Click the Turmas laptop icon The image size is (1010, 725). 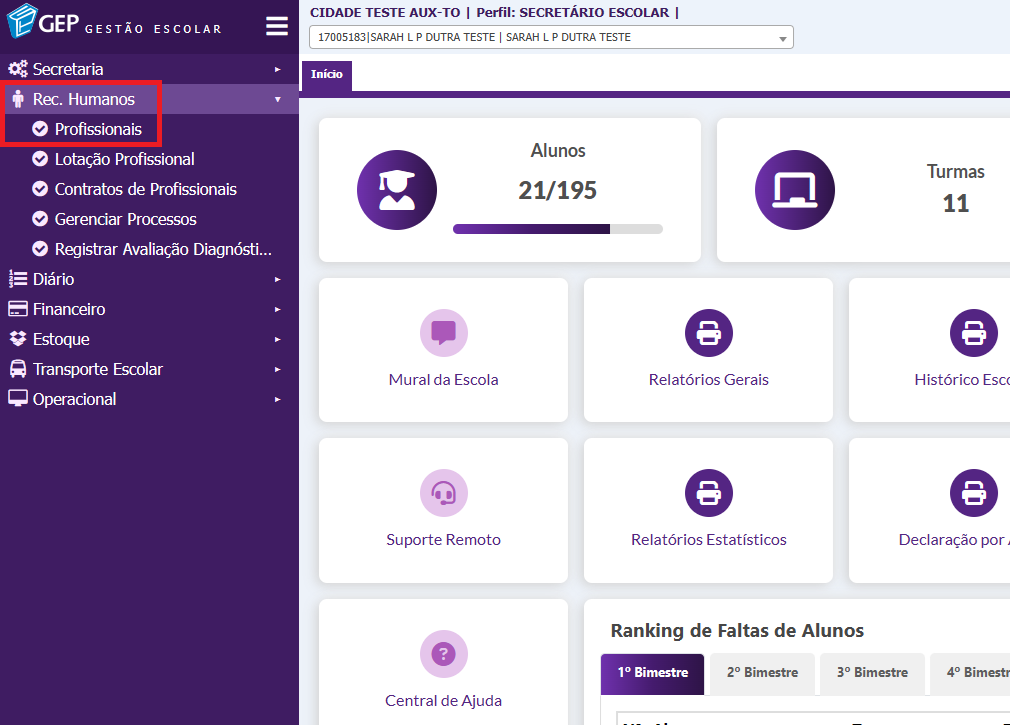tap(794, 190)
